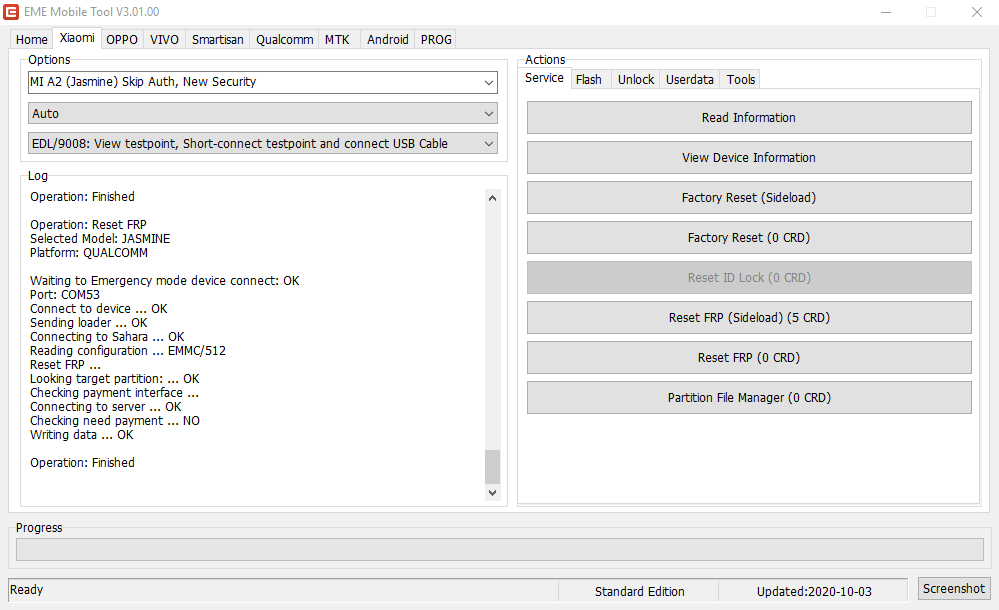Expand the EDL/9008 connection mode dropdown
The height and width of the screenshot is (610, 999).
click(x=262, y=143)
